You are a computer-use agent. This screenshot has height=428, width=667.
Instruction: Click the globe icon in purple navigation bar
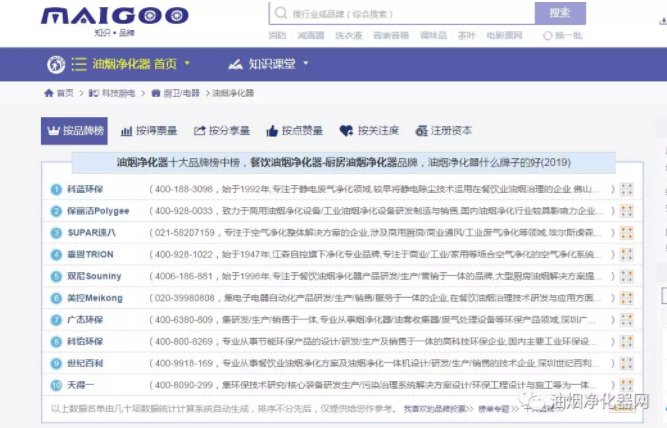[56, 65]
